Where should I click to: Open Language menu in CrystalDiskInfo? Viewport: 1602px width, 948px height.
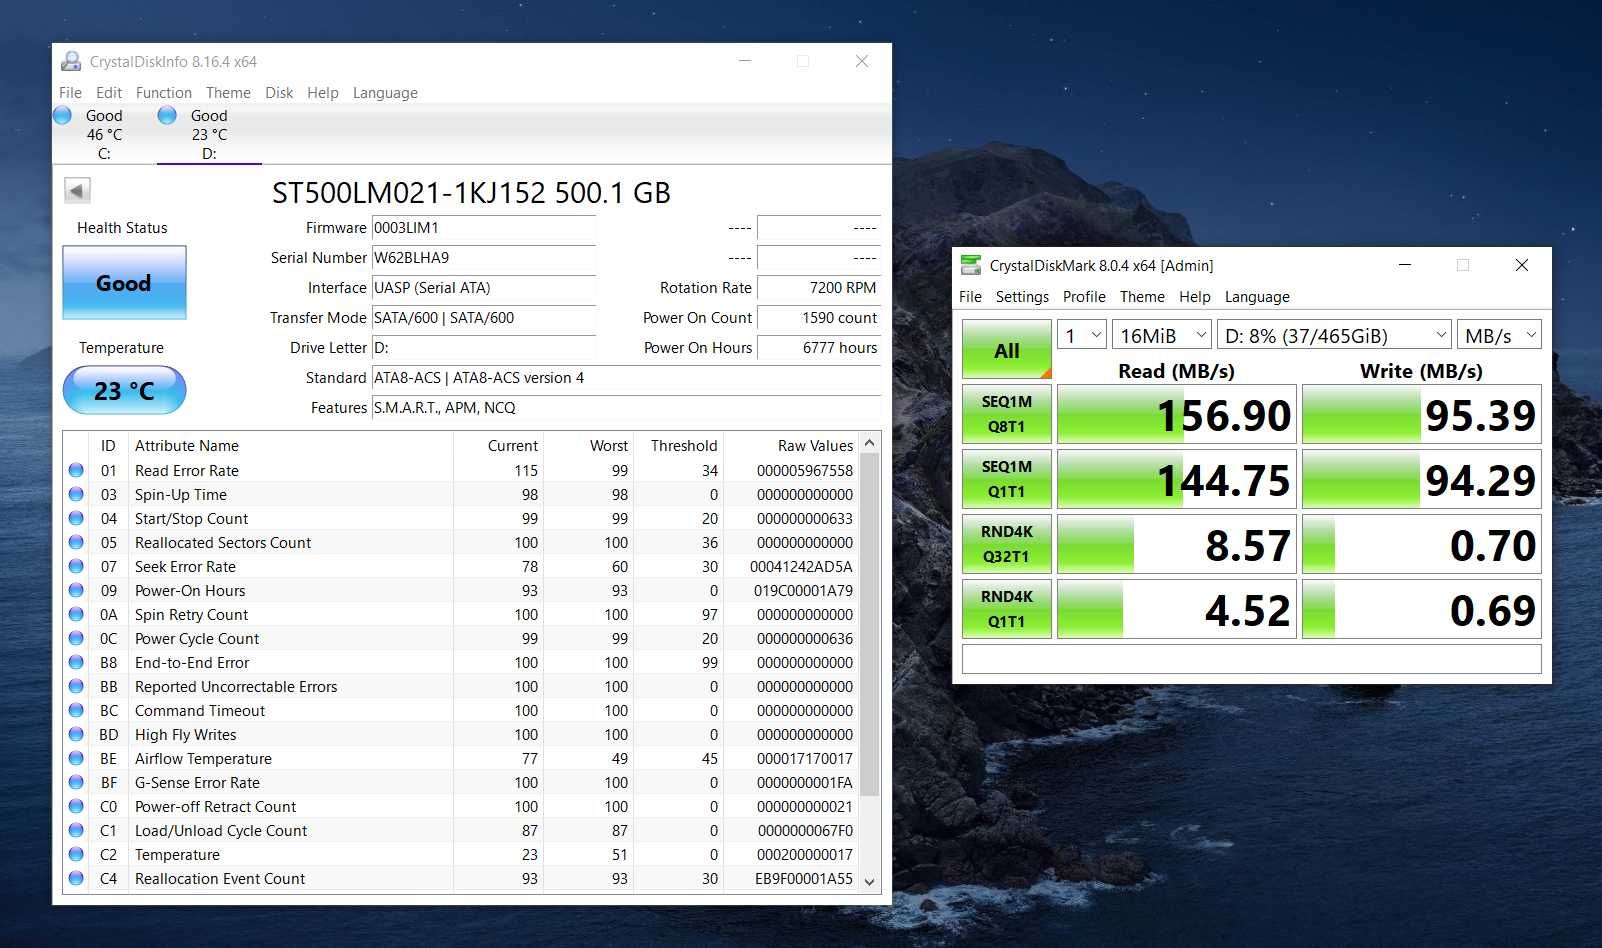(385, 92)
